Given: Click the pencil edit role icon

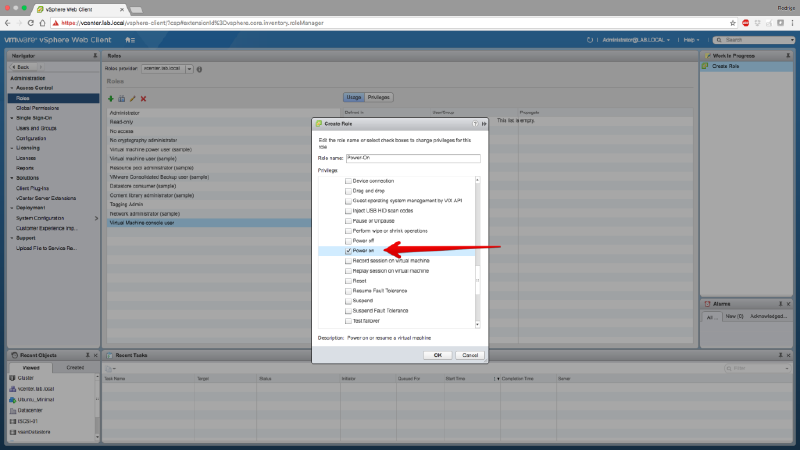Looking at the screenshot, I should click(x=132, y=98).
